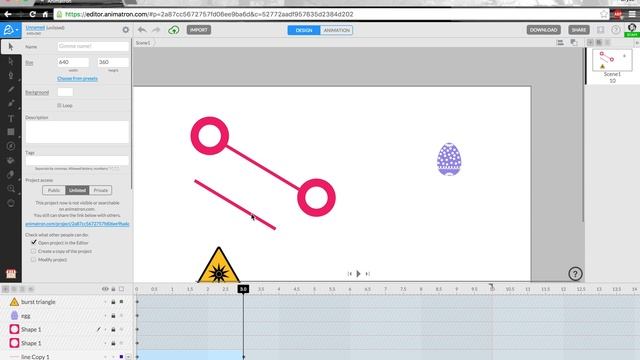The width and height of the screenshot is (640, 360).
Task: Toggle lock on burst triangle layer
Action: (113, 302)
